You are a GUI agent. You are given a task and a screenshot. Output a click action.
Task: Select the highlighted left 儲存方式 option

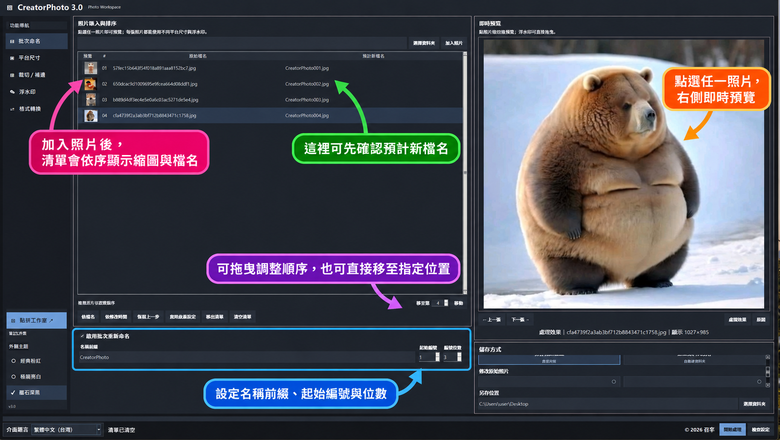[549, 360]
